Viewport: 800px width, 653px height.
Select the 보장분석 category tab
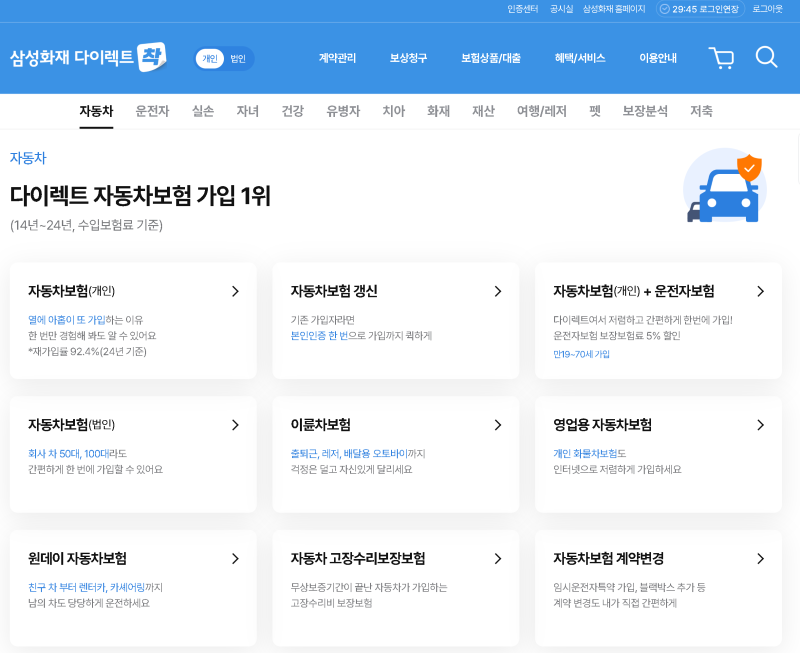point(645,111)
